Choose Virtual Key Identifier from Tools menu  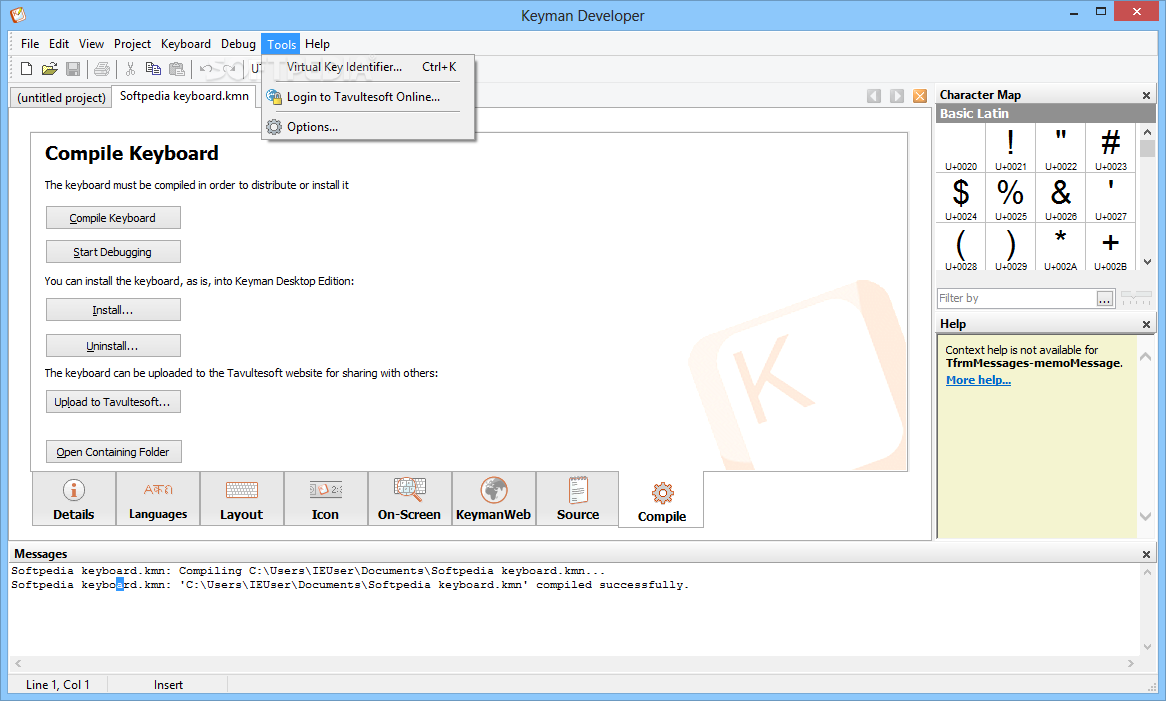(x=368, y=67)
